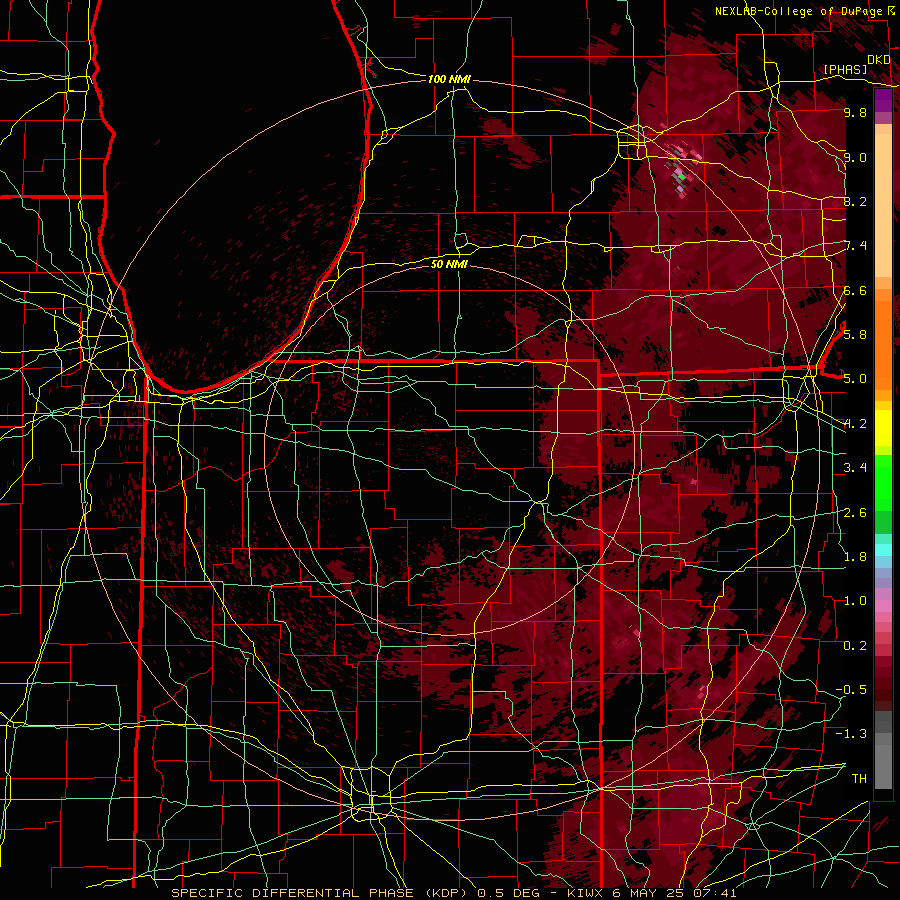This screenshot has height=900, width=900.
Task: Select the -1.3 value on the color scale
Action: (851, 734)
